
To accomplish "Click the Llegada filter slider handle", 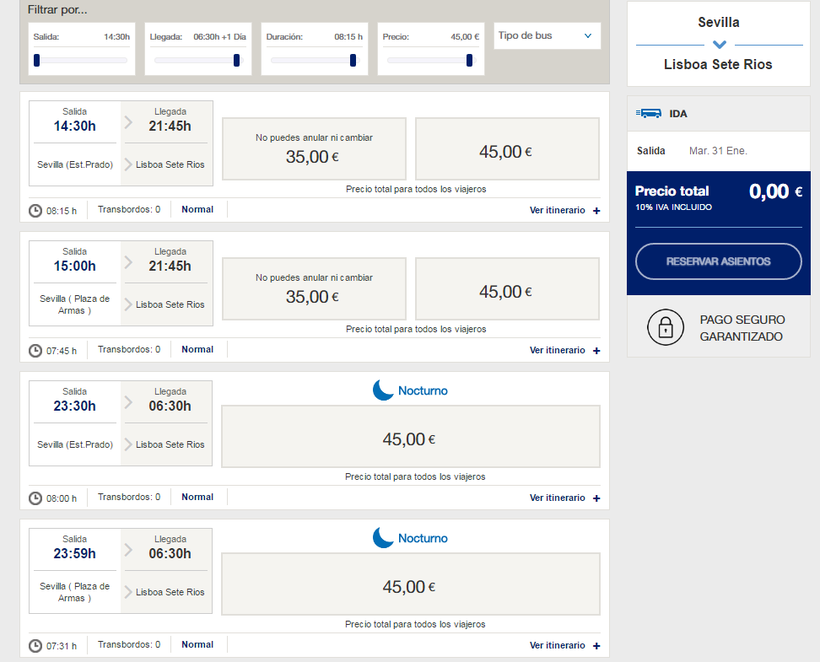I will click(x=237, y=60).
